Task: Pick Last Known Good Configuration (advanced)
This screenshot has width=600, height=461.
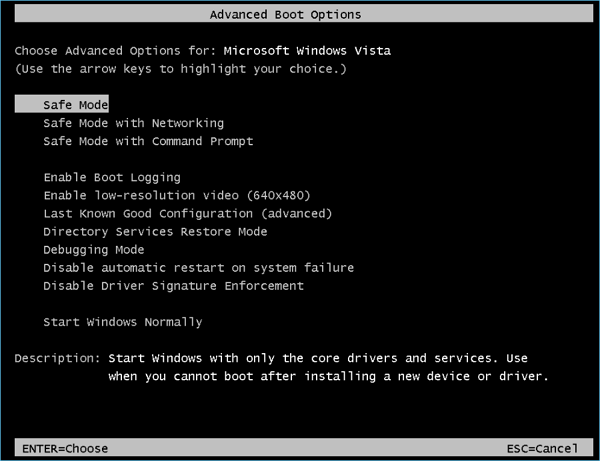Action: point(187,213)
